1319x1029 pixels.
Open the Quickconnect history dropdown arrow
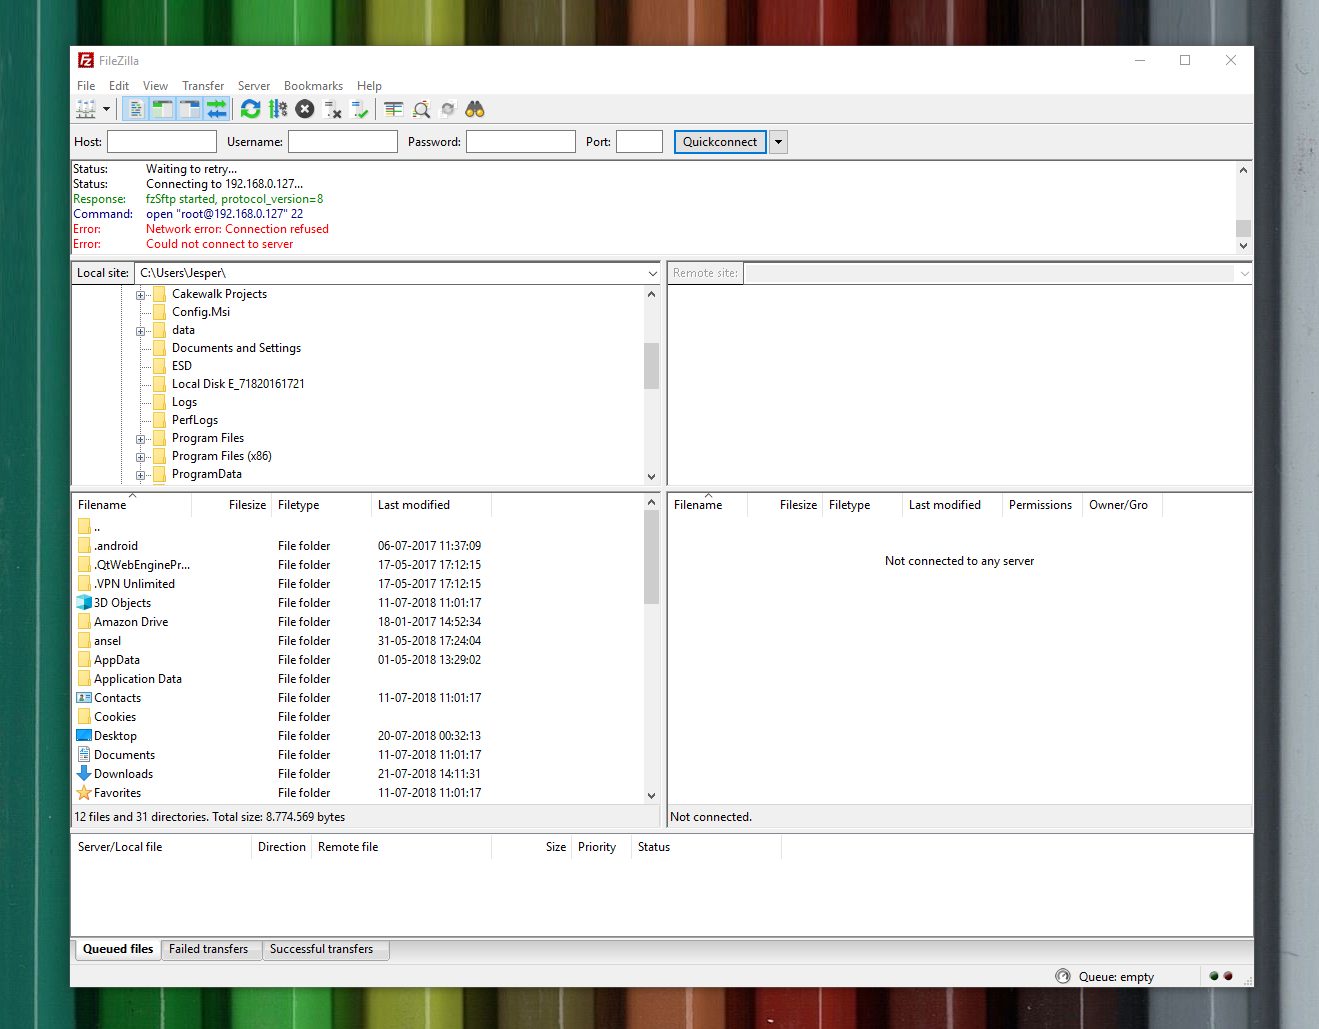pyautogui.click(x=778, y=142)
